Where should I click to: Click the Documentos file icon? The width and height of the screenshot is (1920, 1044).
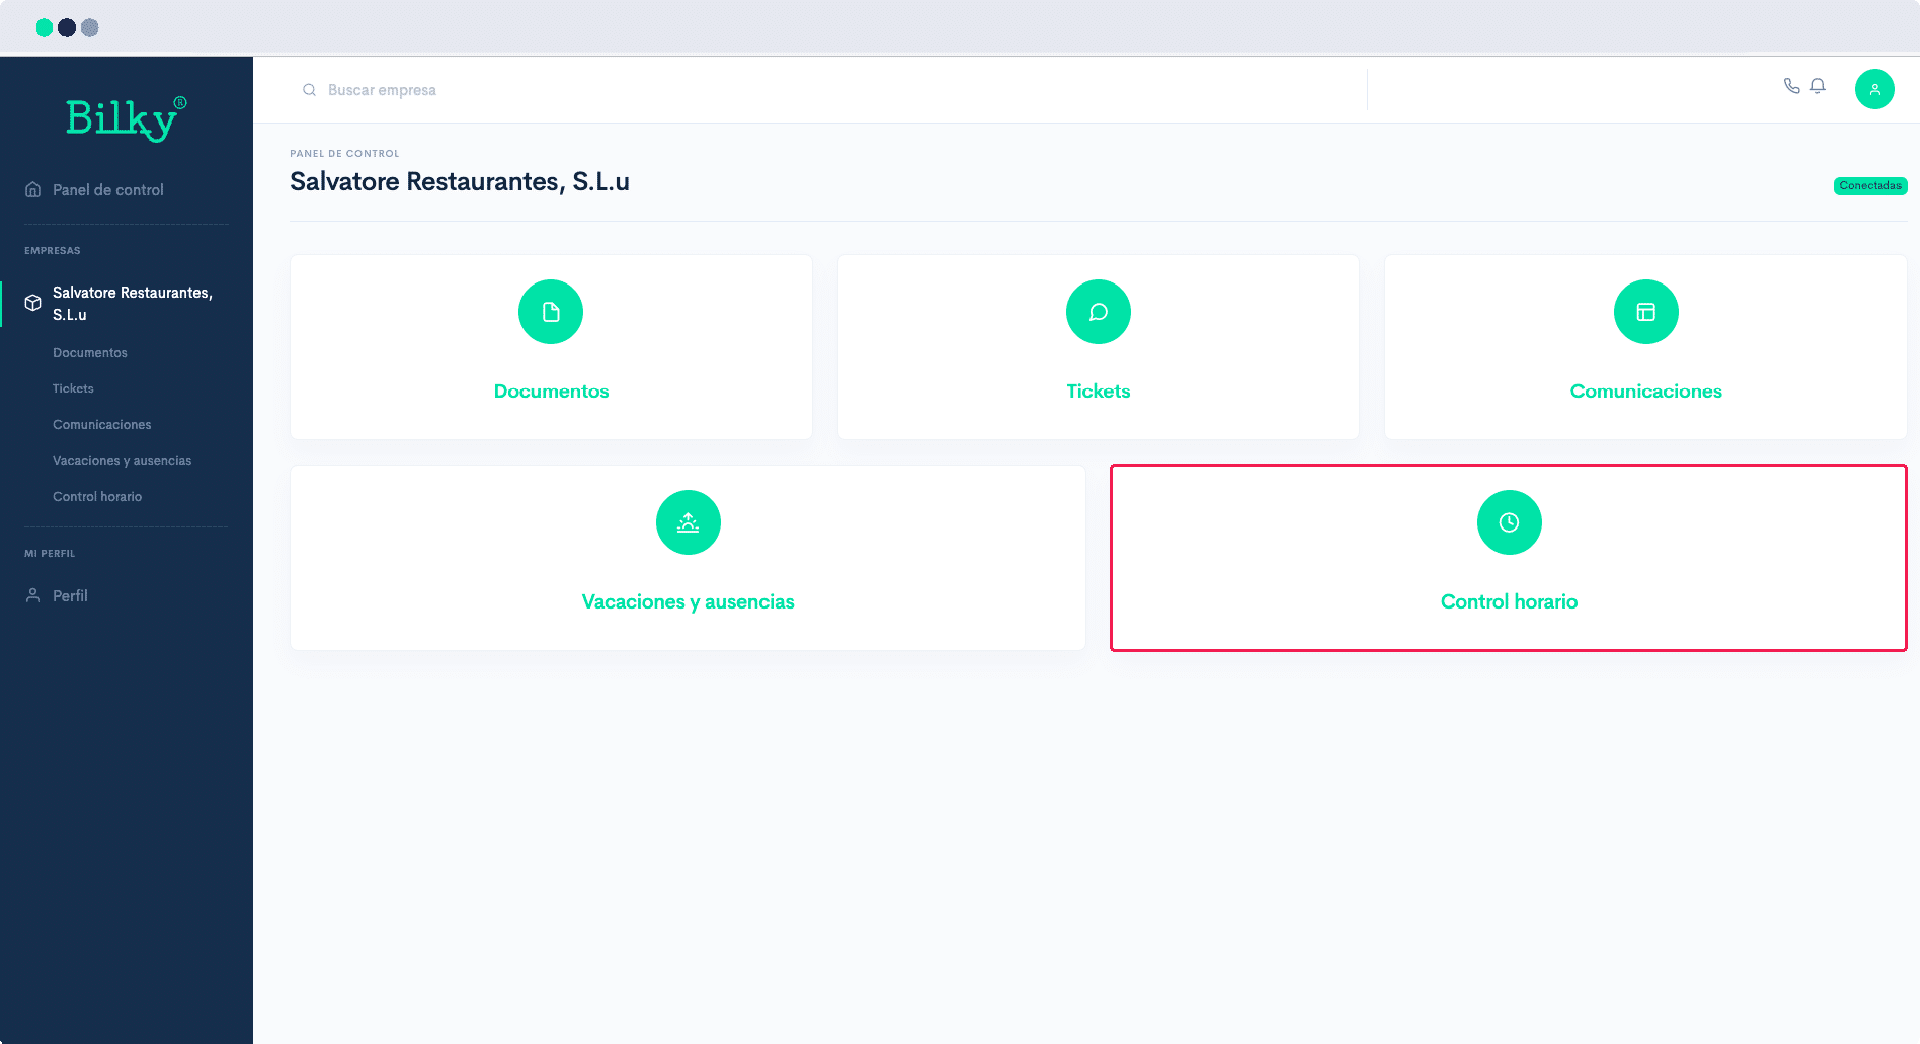point(551,312)
